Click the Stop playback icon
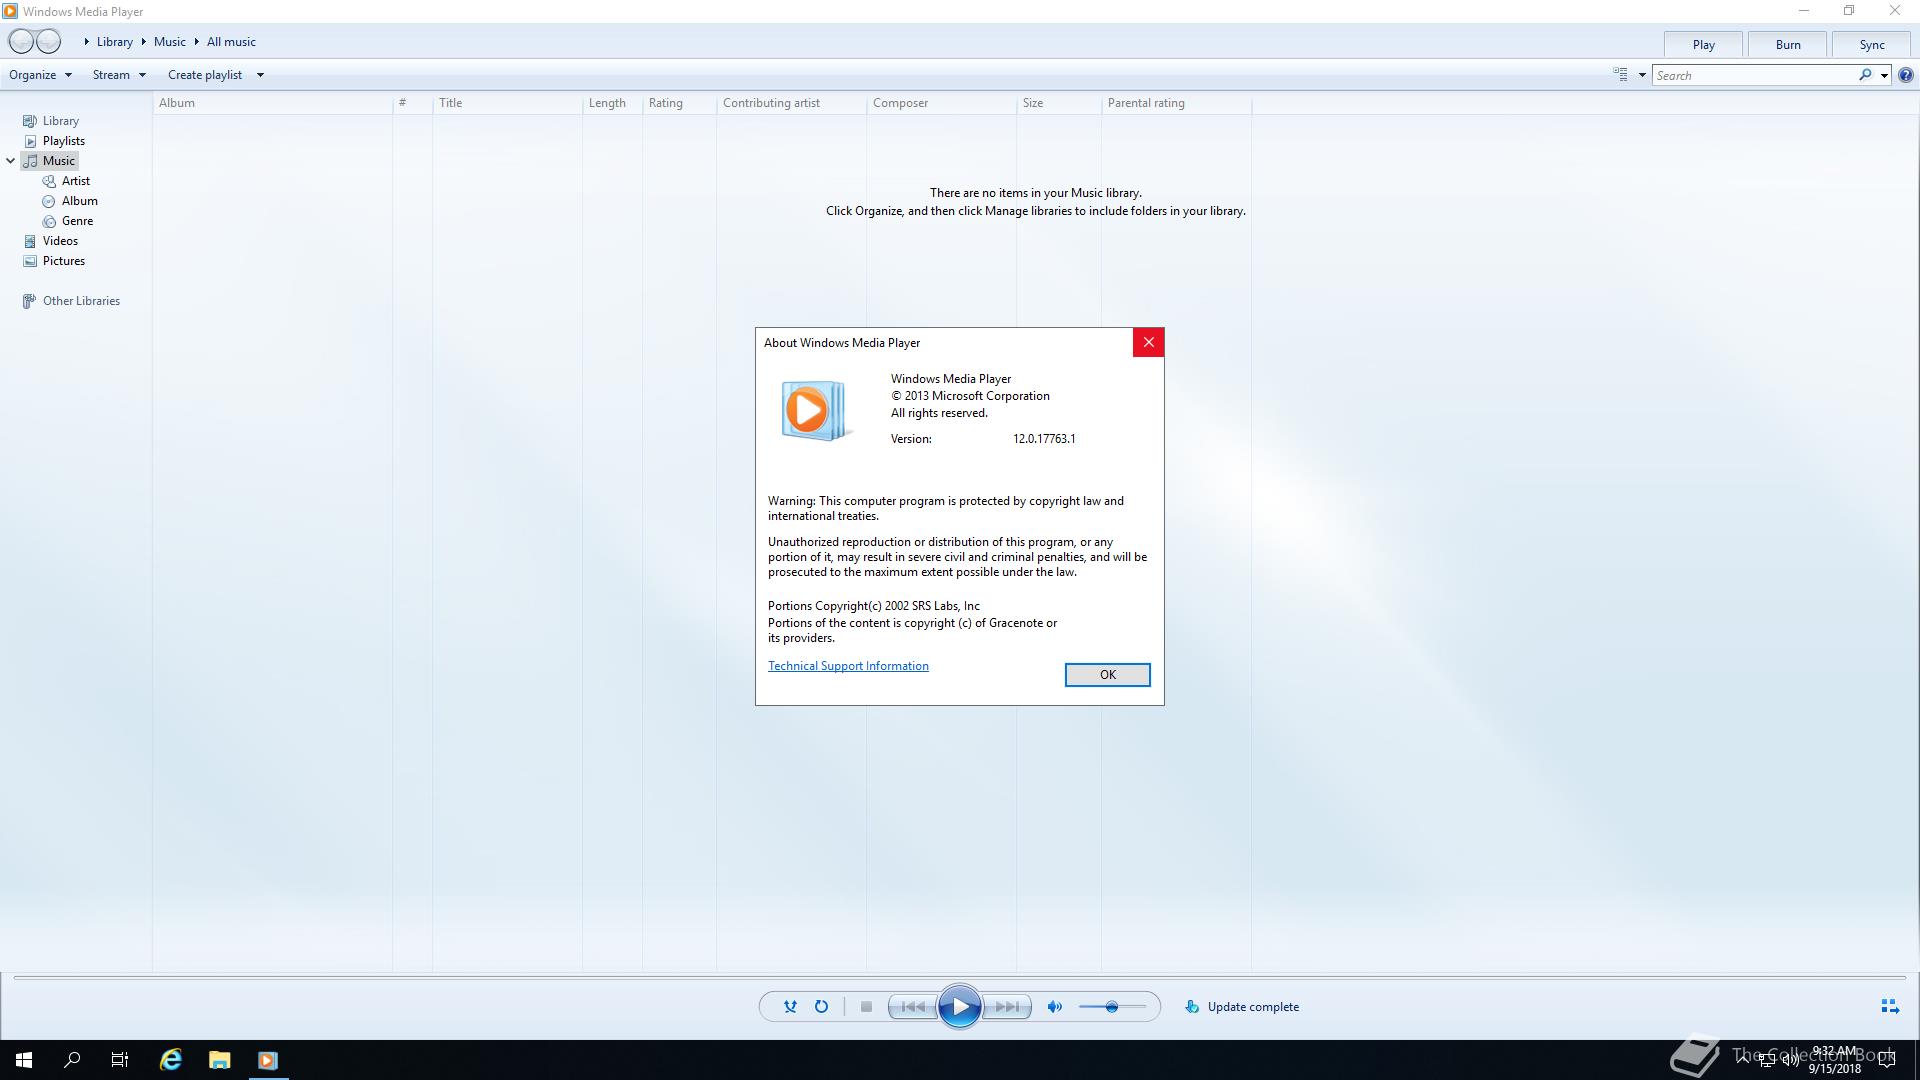The width and height of the screenshot is (1920, 1080). [866, 1007]
